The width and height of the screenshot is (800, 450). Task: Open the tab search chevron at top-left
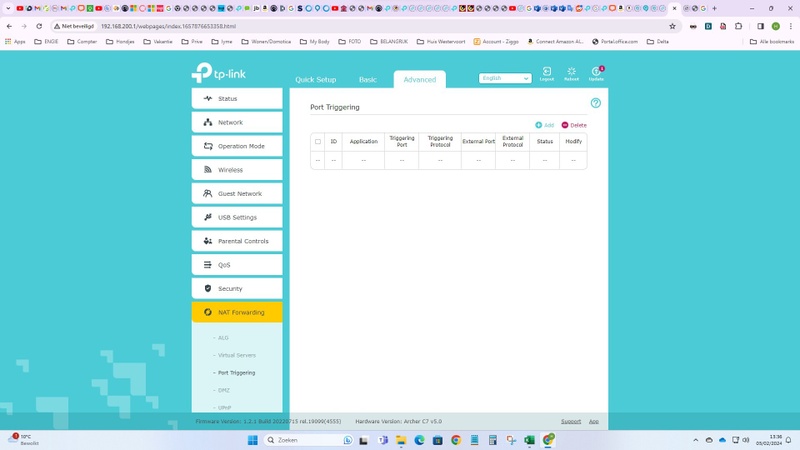pyautogui.click(x=8, y=8)
